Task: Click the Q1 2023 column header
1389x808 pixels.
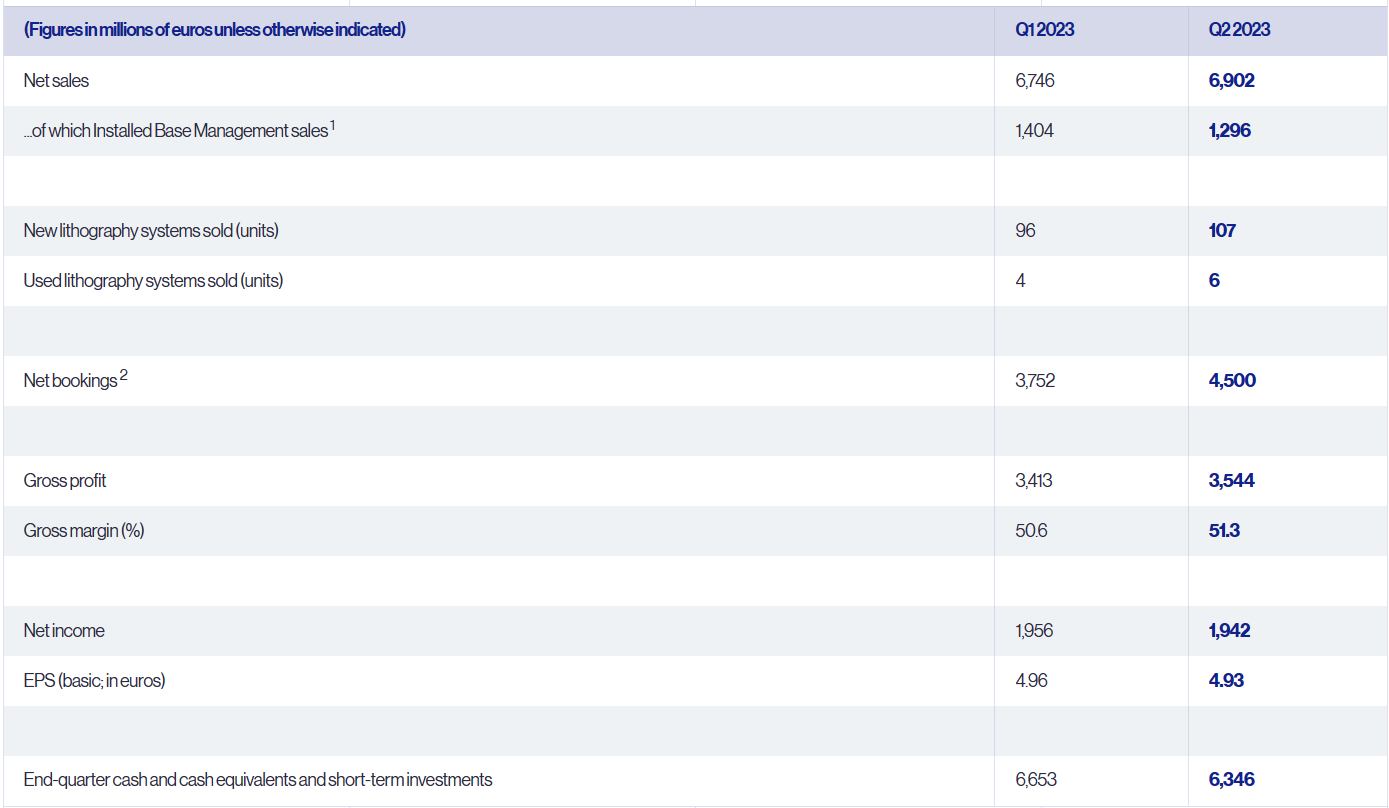Action: [x=1044, y=30]
